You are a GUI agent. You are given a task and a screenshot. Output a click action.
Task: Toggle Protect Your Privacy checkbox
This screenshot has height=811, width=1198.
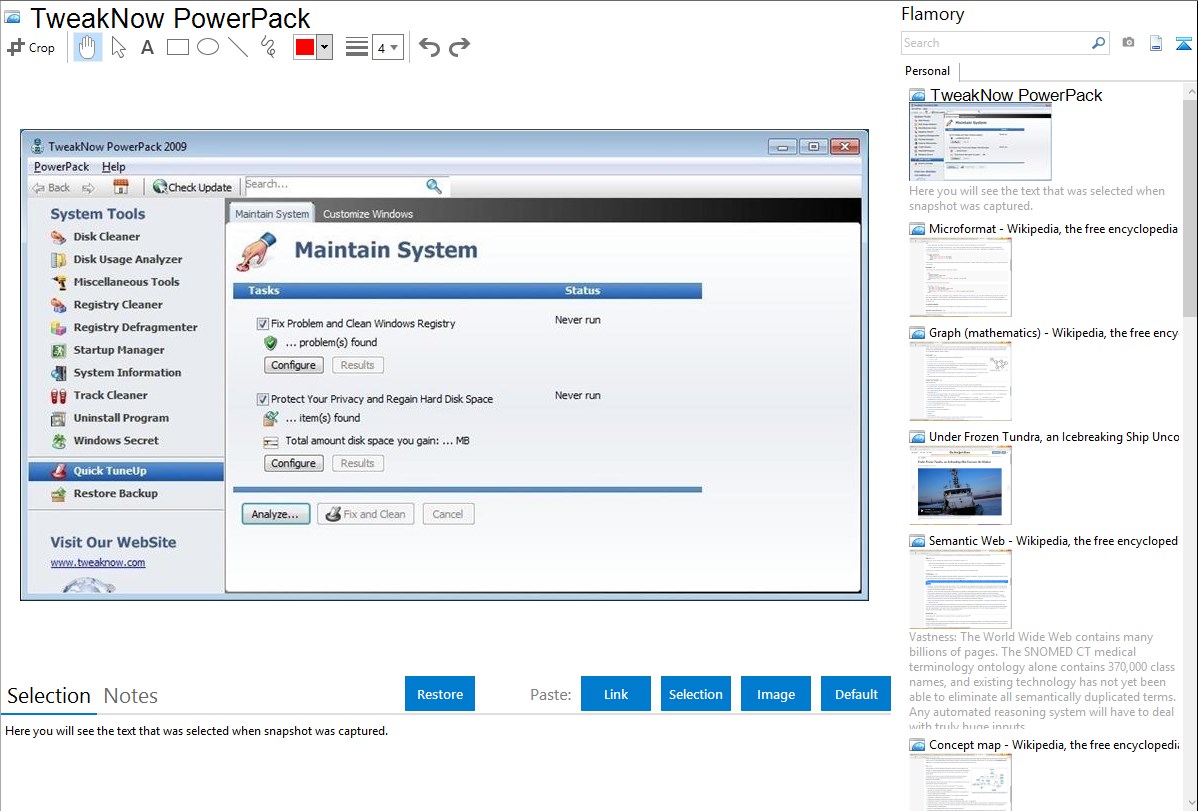(x=263, y=399)
